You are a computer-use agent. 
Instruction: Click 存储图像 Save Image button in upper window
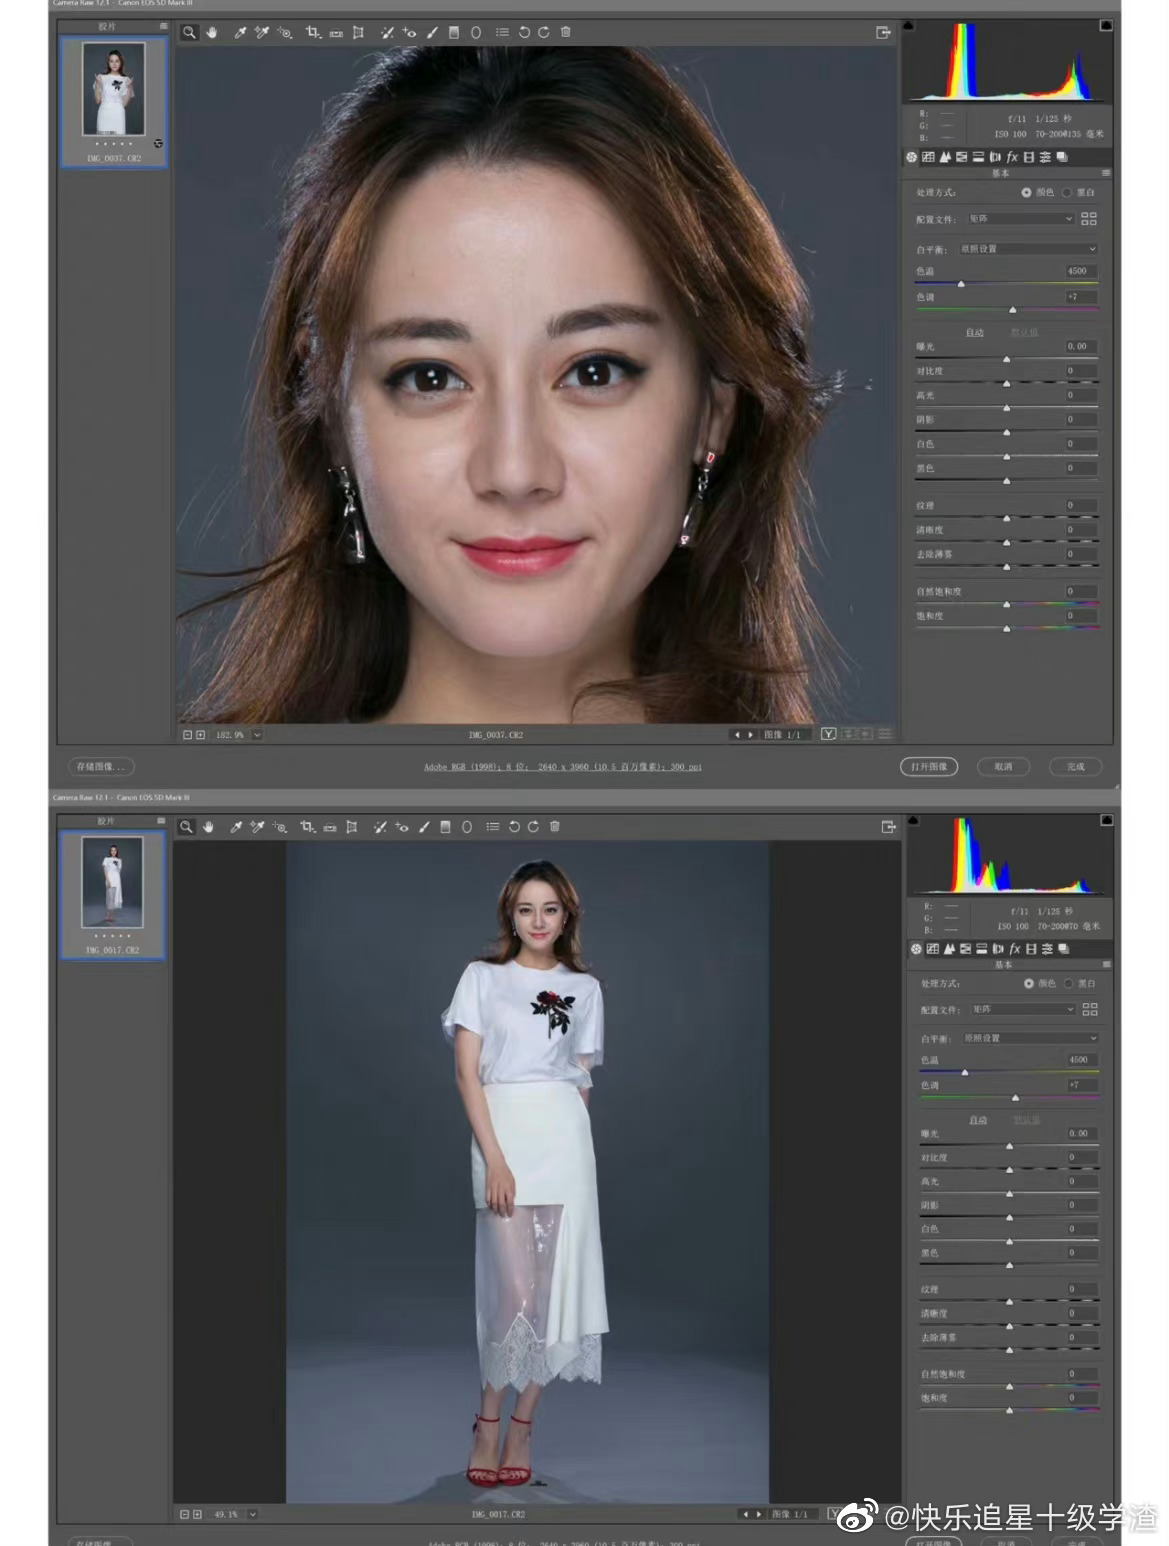[x=101, y=766]
